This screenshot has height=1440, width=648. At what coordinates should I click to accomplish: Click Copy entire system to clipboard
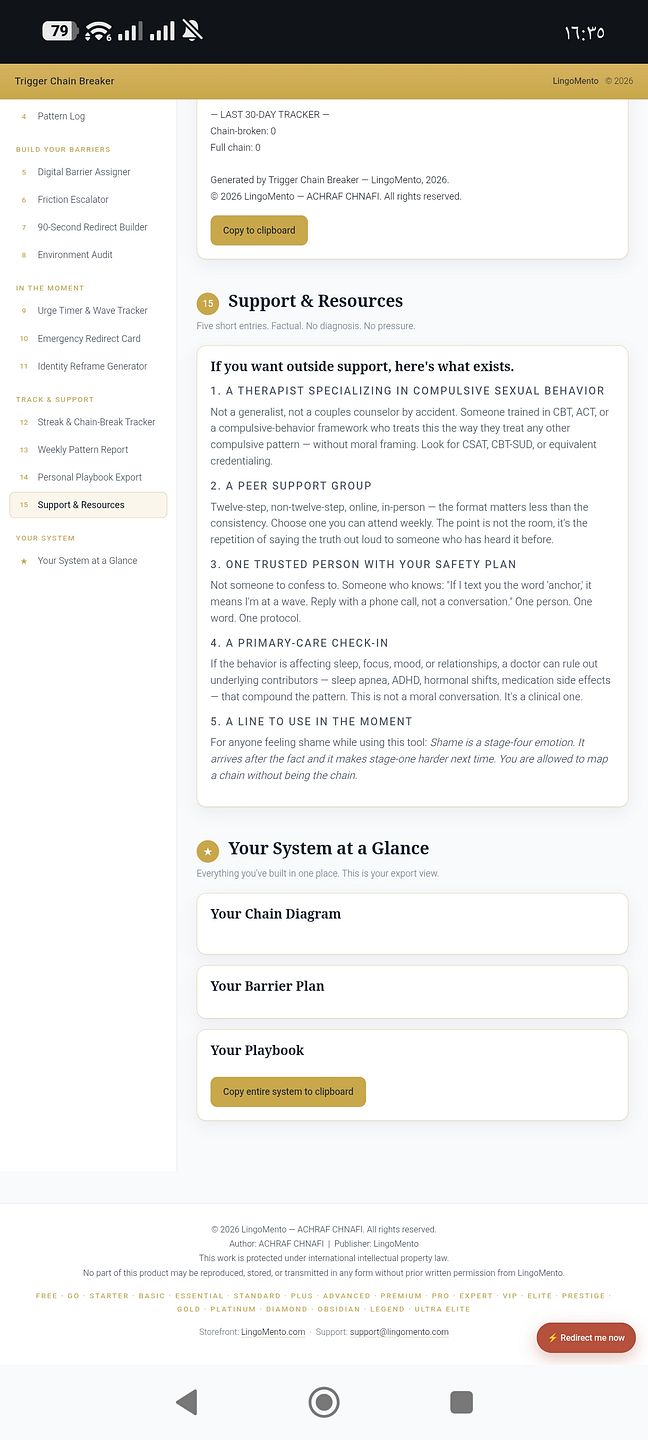288,1092
